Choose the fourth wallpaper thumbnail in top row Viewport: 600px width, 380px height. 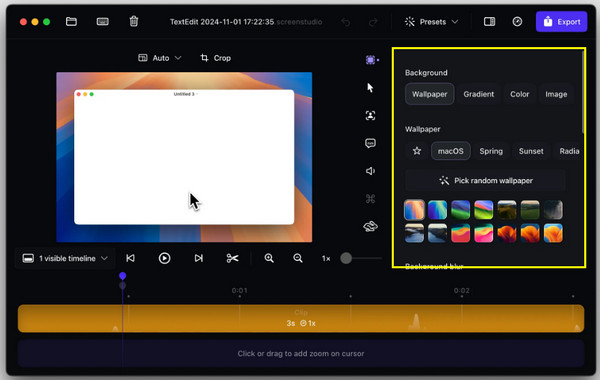pyautogui.click(x=484, y=210)
